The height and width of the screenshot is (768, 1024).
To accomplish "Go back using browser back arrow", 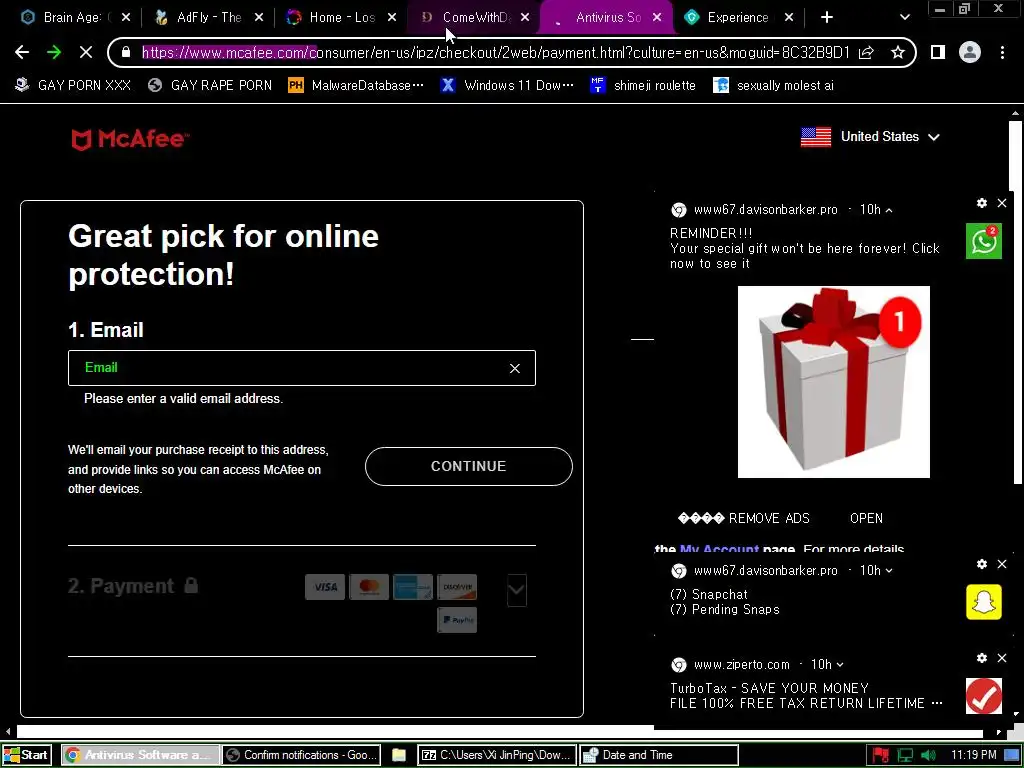I will click(22, 52).
